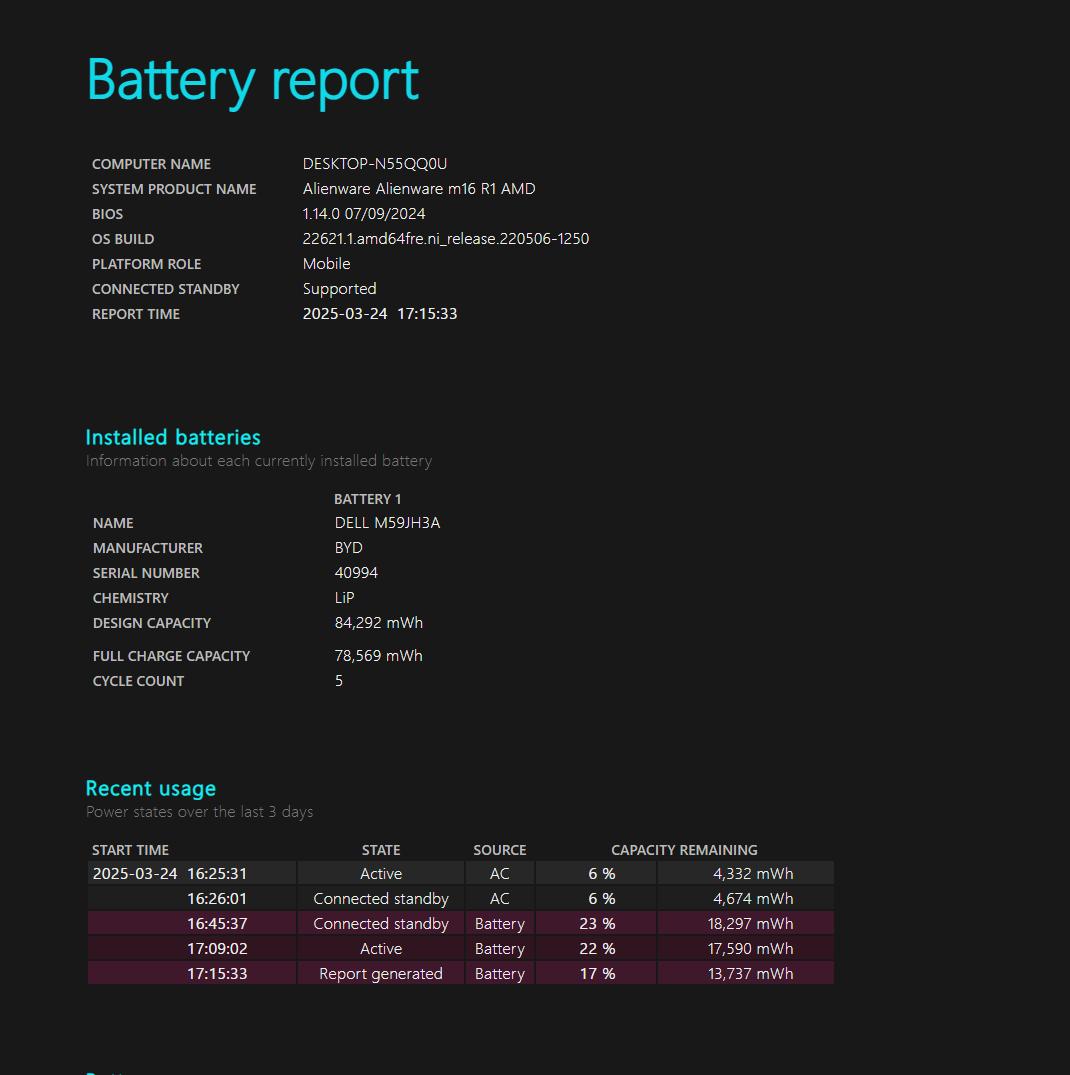Click the Battery report title
Screen dimensions: 1070x1075
pos(252,81)
